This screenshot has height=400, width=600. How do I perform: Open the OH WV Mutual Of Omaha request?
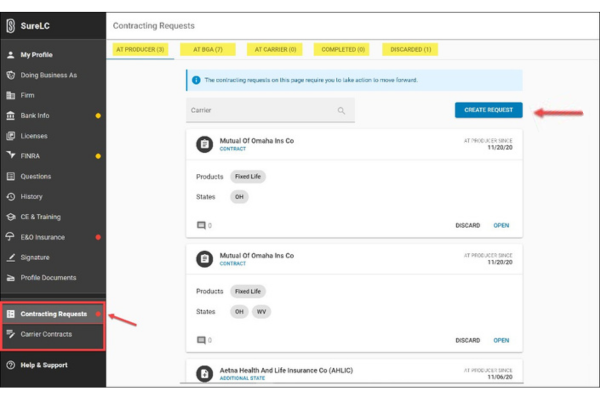[501, 340]
